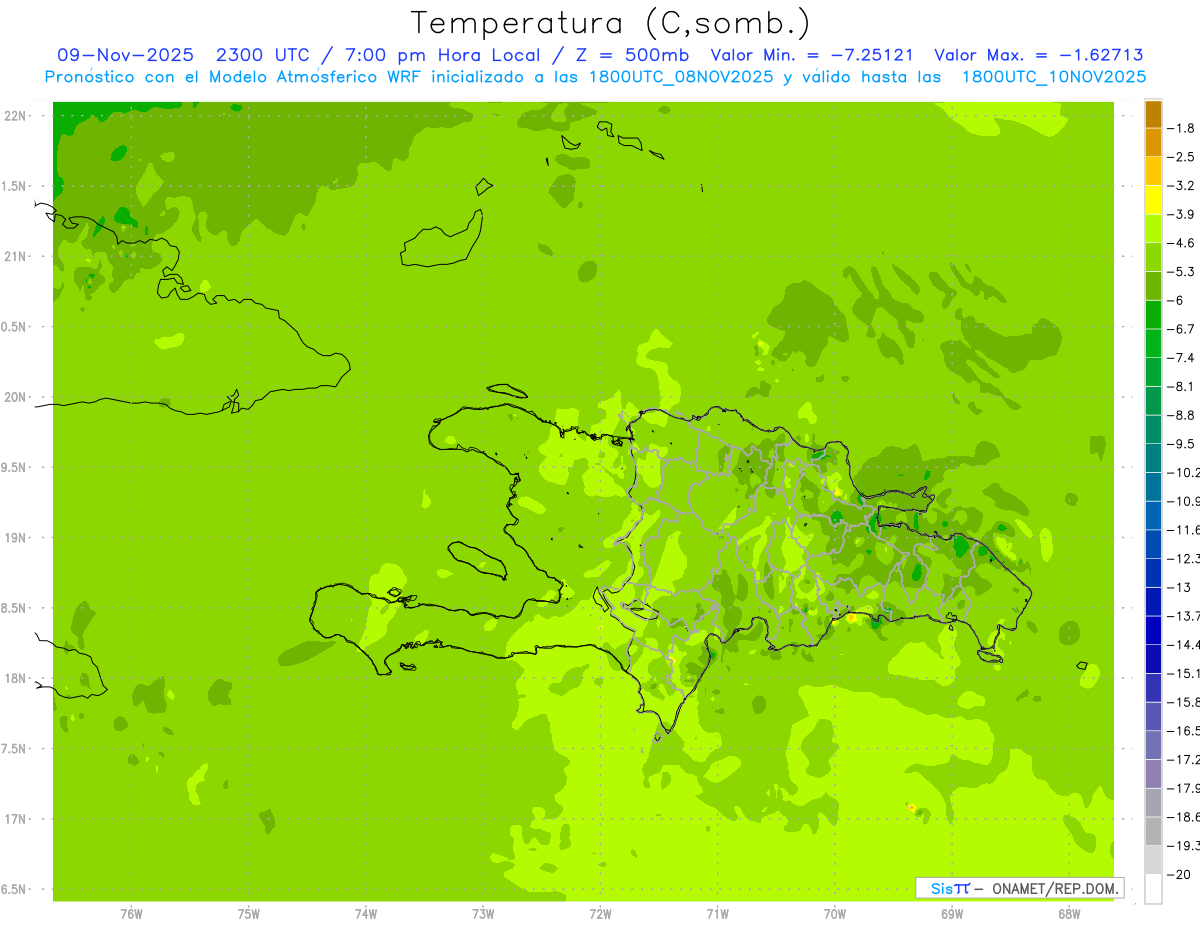Viewport: 1200px width, 927px height.
Task: Click the '22N' latitude label
Action: click(x=17, y=116)
